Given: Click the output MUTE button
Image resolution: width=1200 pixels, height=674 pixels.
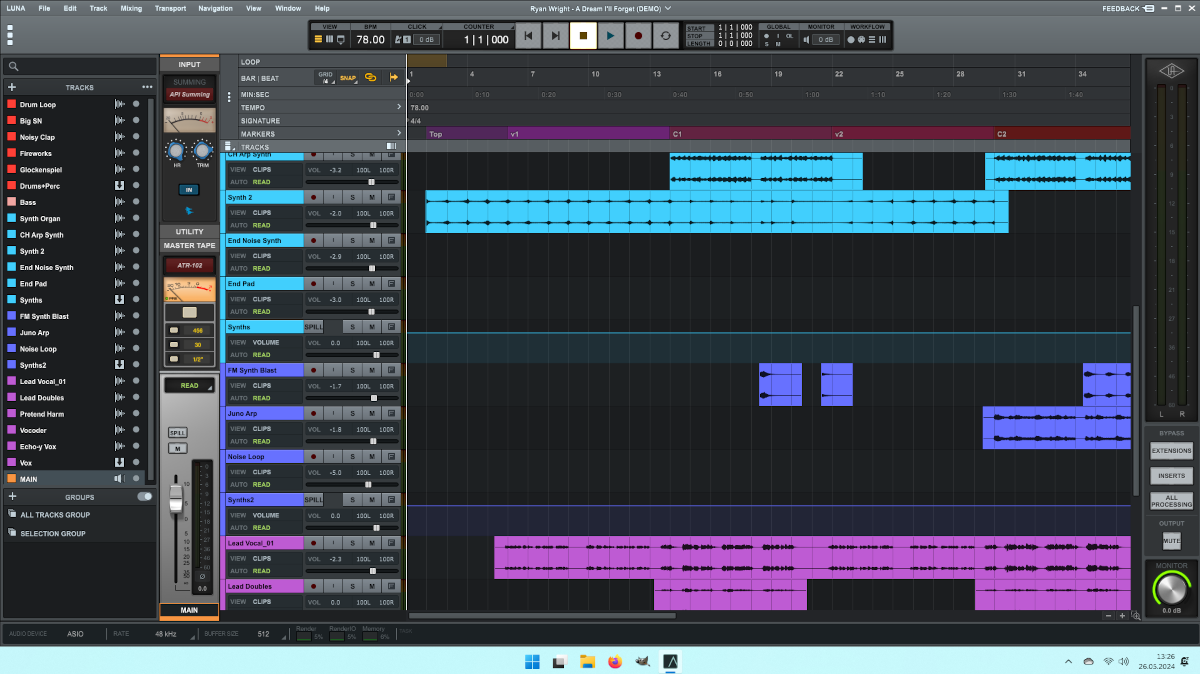Looking at the screenshot, I should tap(1171, 541).
